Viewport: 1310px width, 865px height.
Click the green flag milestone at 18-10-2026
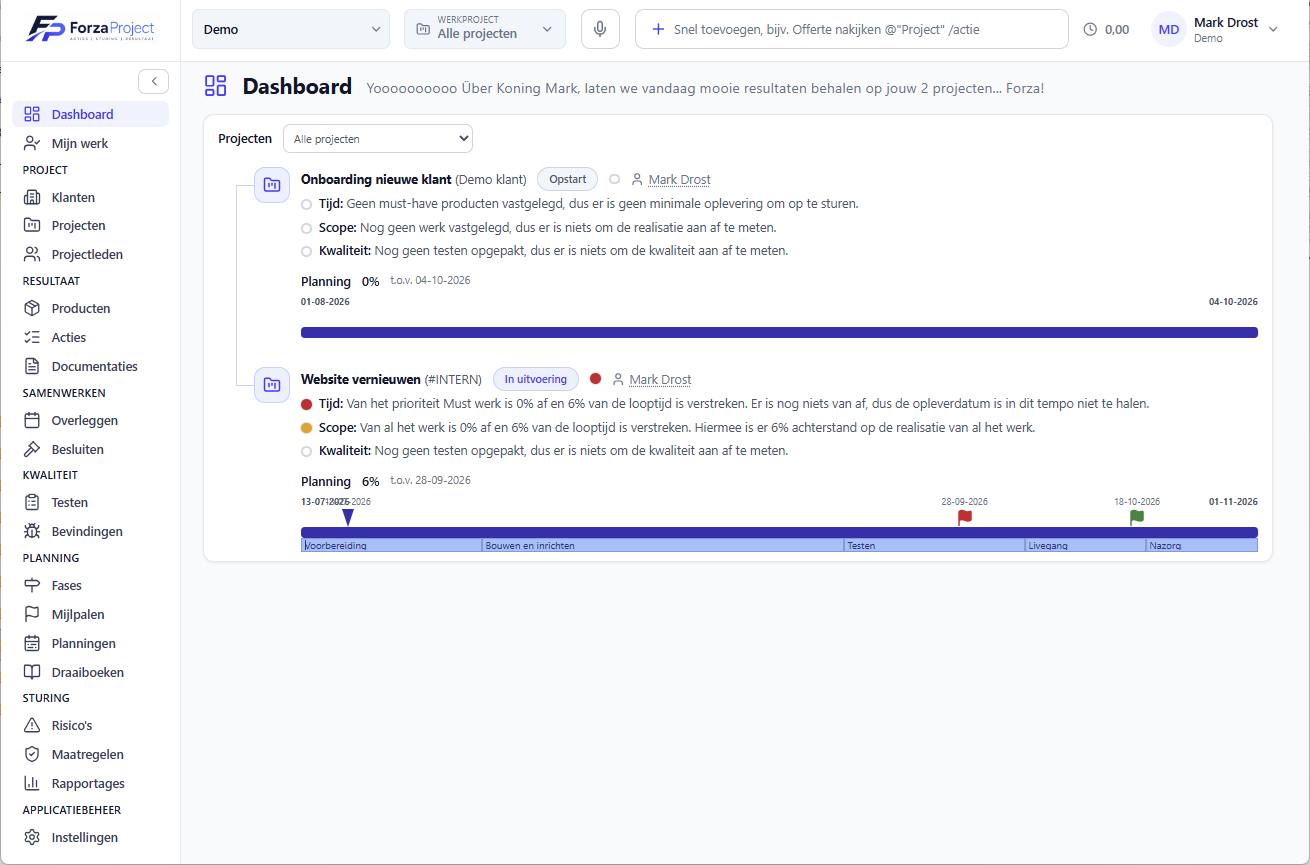1137,517
